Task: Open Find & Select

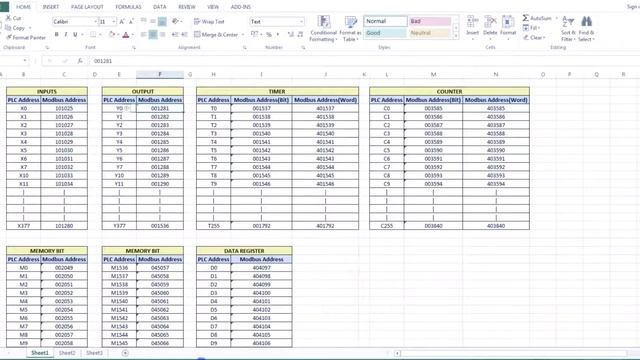Action: 587,29
